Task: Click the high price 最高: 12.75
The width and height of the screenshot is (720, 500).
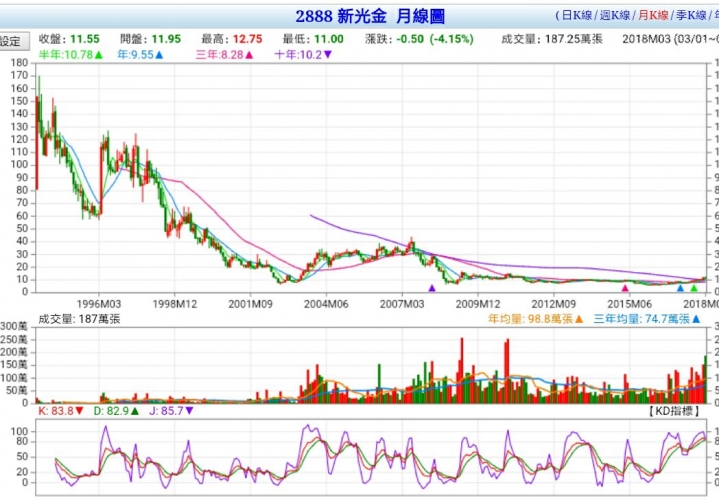Action: (x=231, y=39)
